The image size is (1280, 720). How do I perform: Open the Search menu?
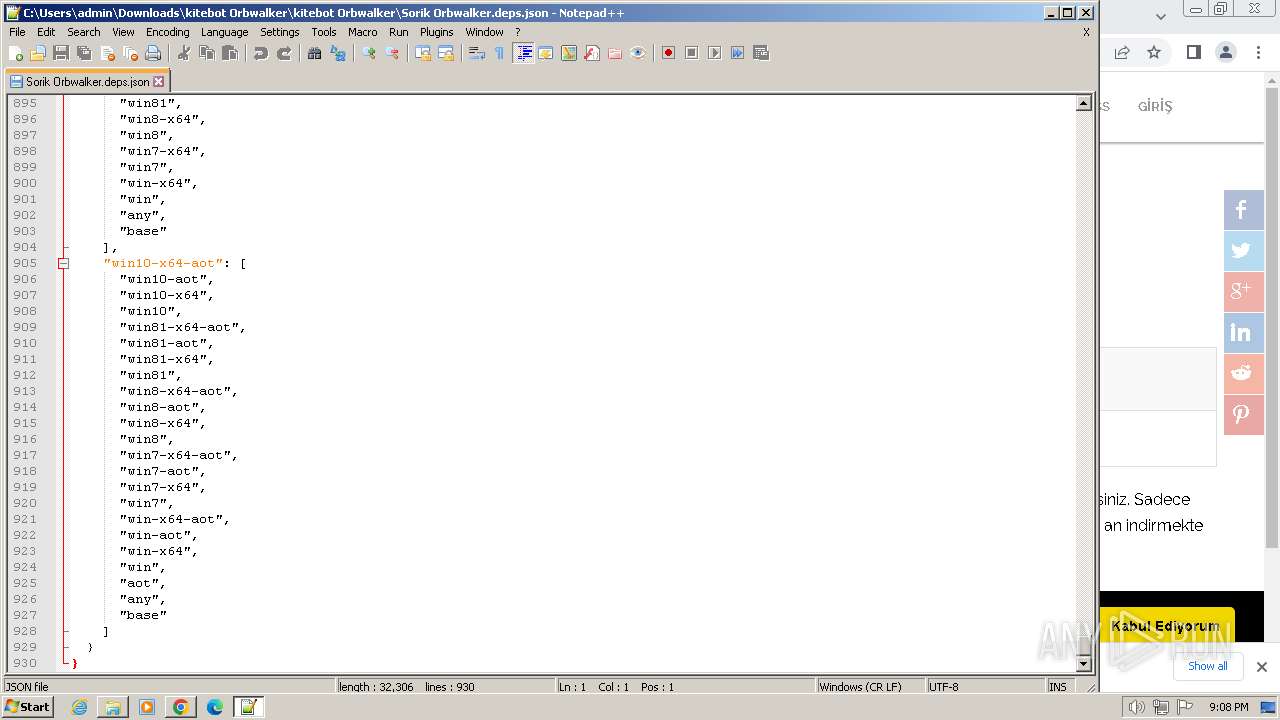[x=84, y=32]
